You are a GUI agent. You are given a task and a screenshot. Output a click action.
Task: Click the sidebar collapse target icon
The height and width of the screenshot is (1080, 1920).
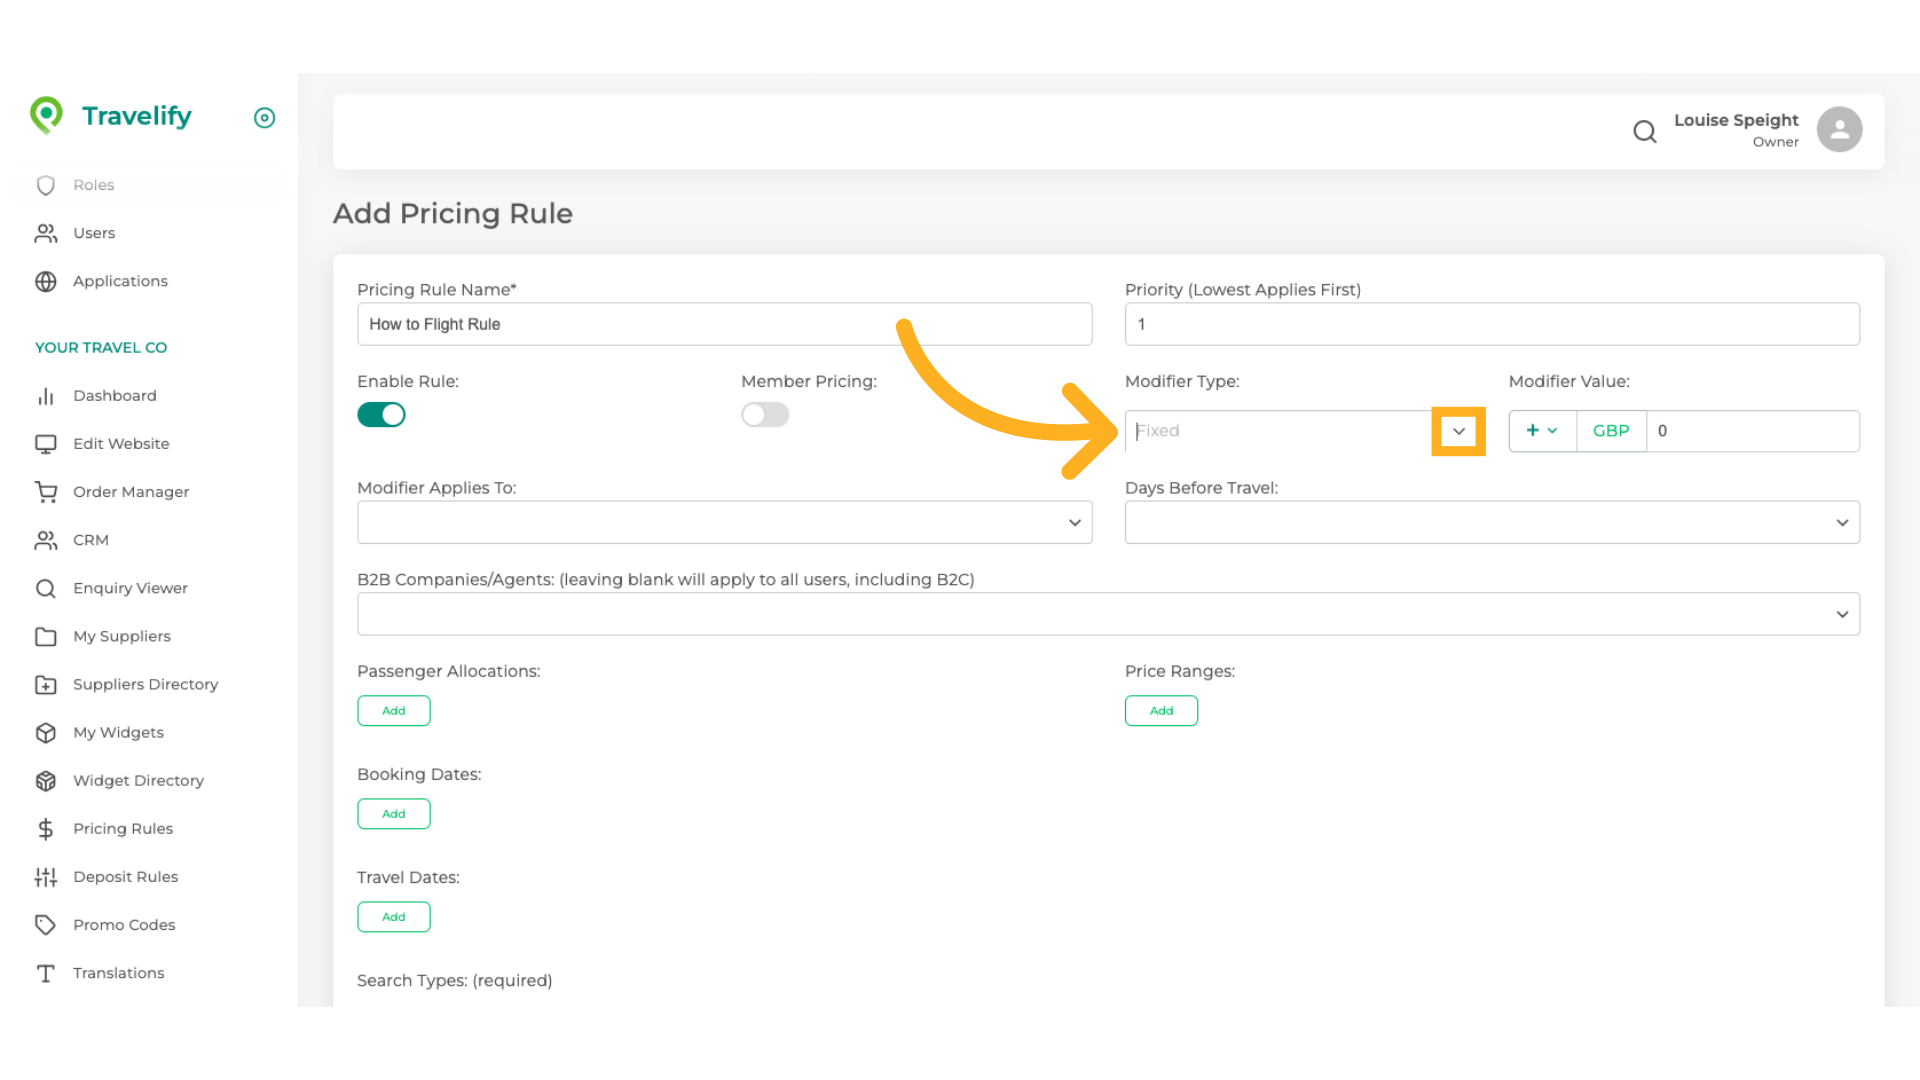coord(264,118)
